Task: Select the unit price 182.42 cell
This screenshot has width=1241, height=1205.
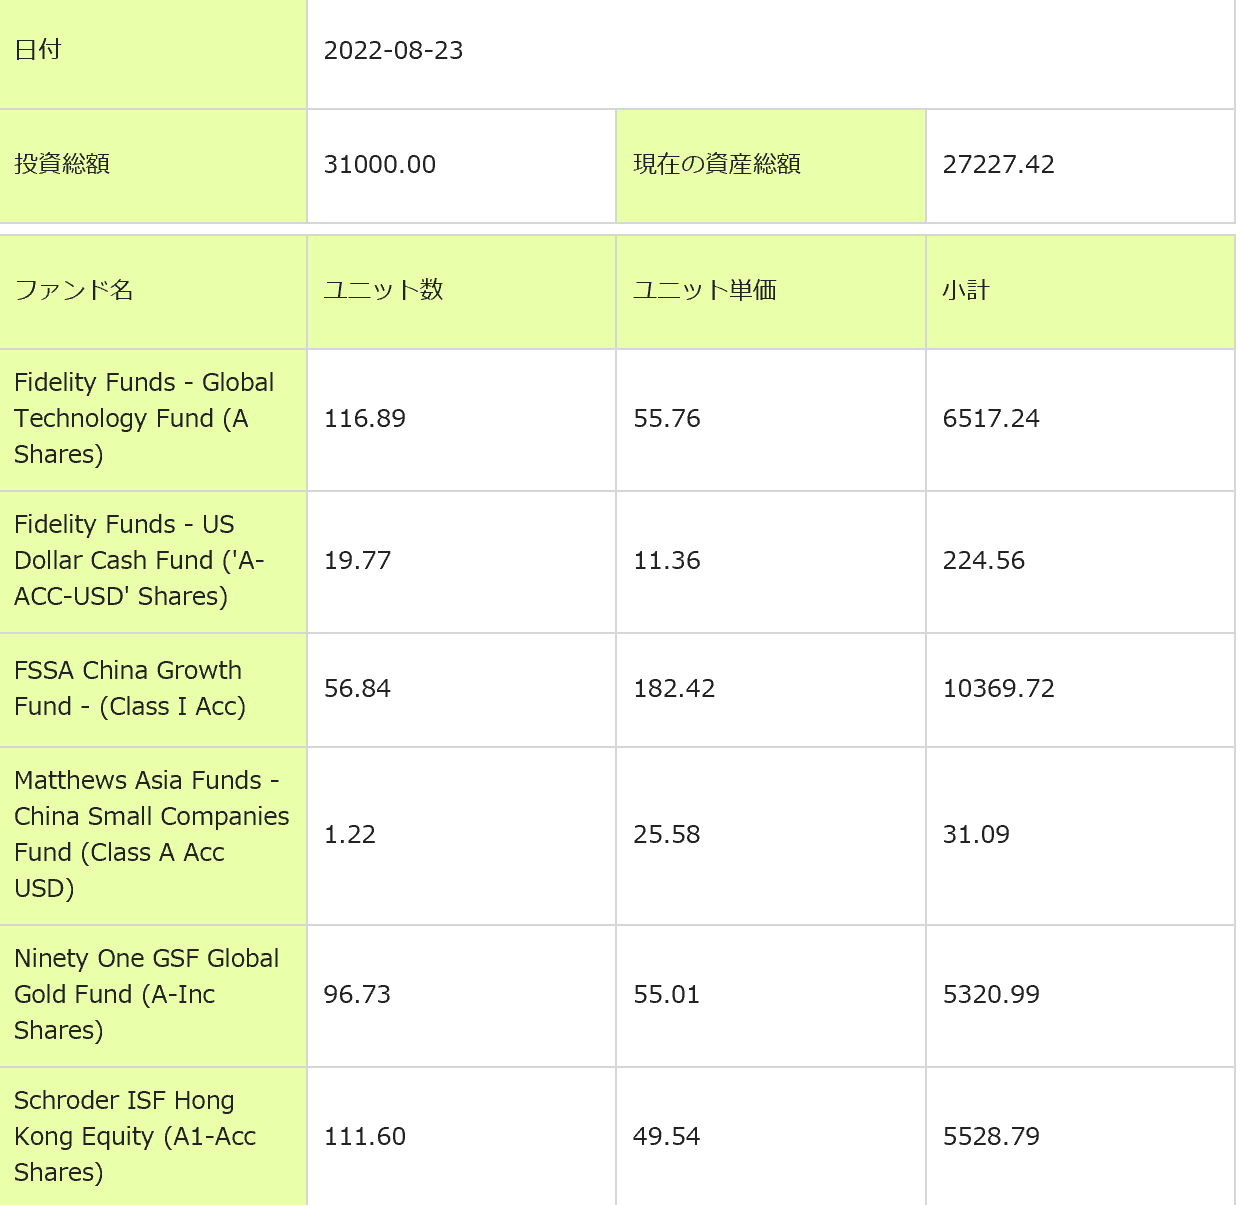Action: pos(674,689)
